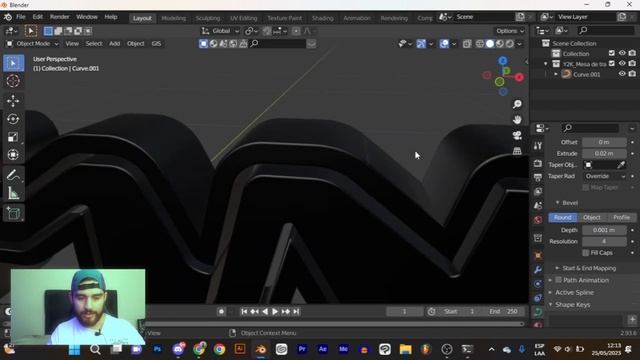
Task: Open the Object Mode dropdown
Action: (33, 44)
